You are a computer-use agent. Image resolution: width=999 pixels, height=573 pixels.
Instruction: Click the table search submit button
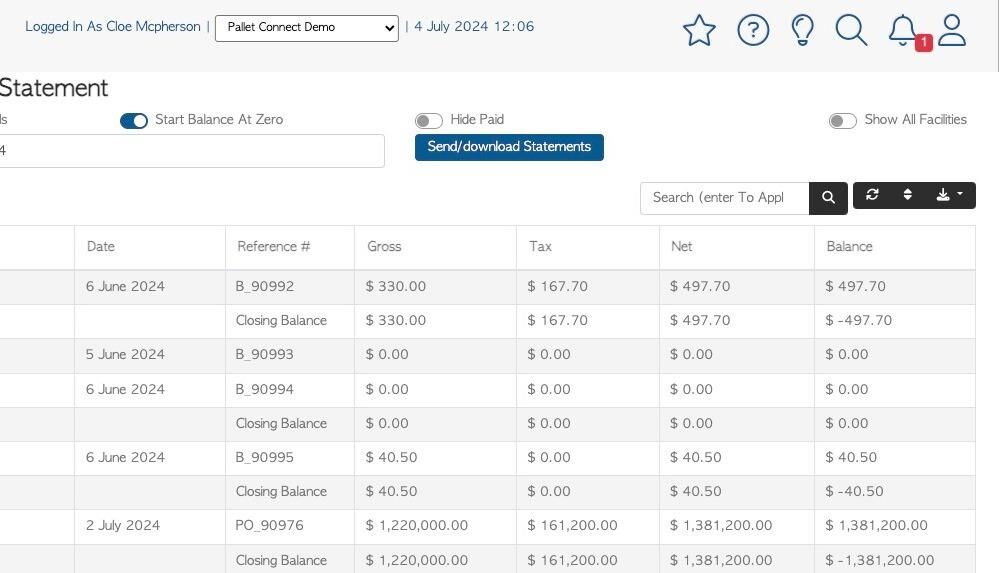[828, 198]
